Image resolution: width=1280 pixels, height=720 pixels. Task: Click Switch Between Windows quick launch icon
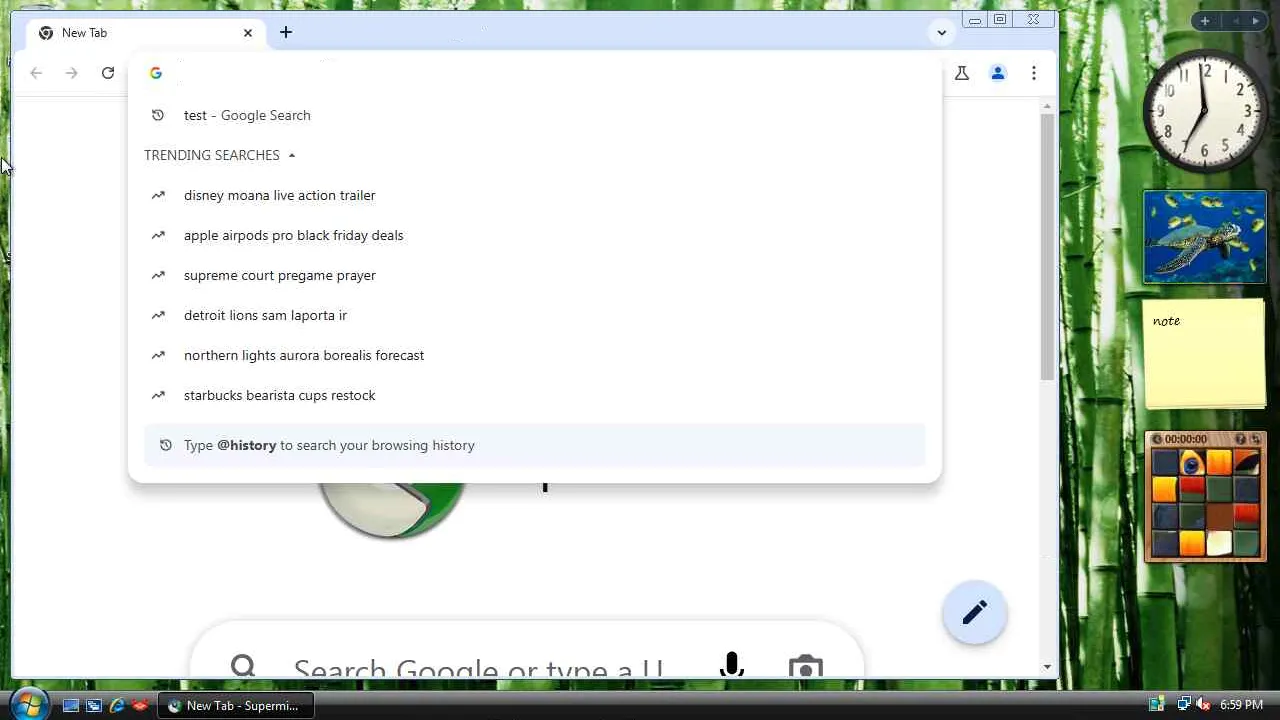[x=94, y=705]
